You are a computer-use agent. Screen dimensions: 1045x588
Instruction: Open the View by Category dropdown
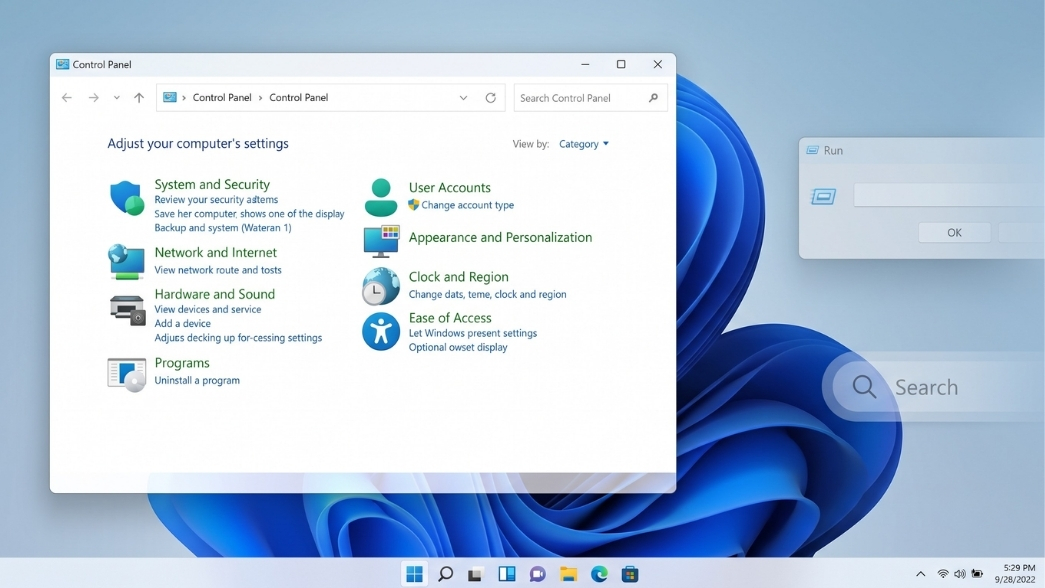584,144
